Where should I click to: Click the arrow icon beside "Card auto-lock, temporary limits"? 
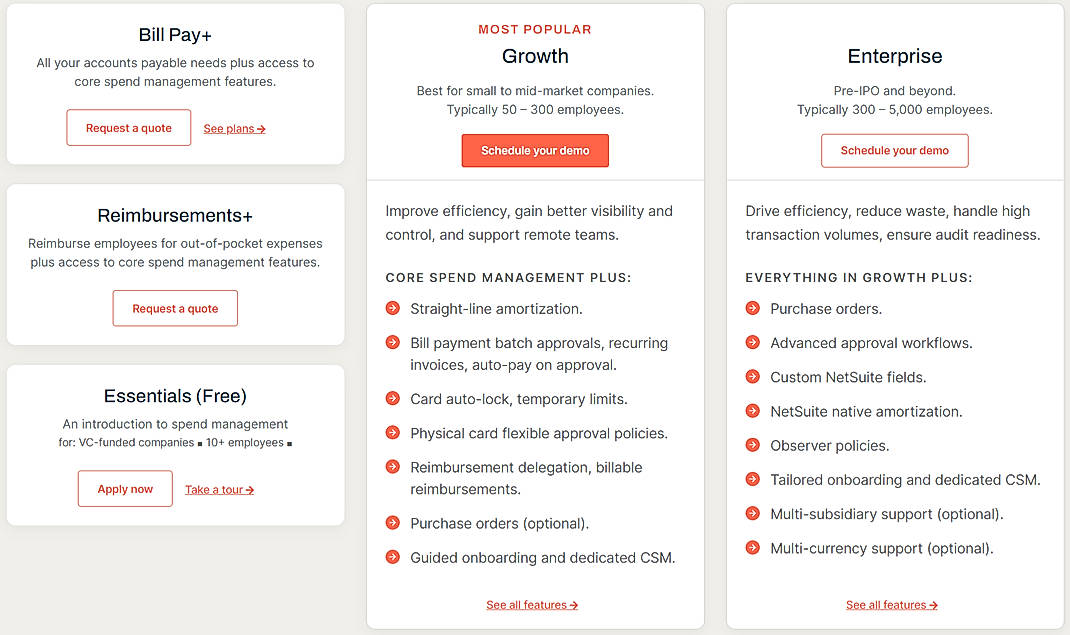coord(391,399)
